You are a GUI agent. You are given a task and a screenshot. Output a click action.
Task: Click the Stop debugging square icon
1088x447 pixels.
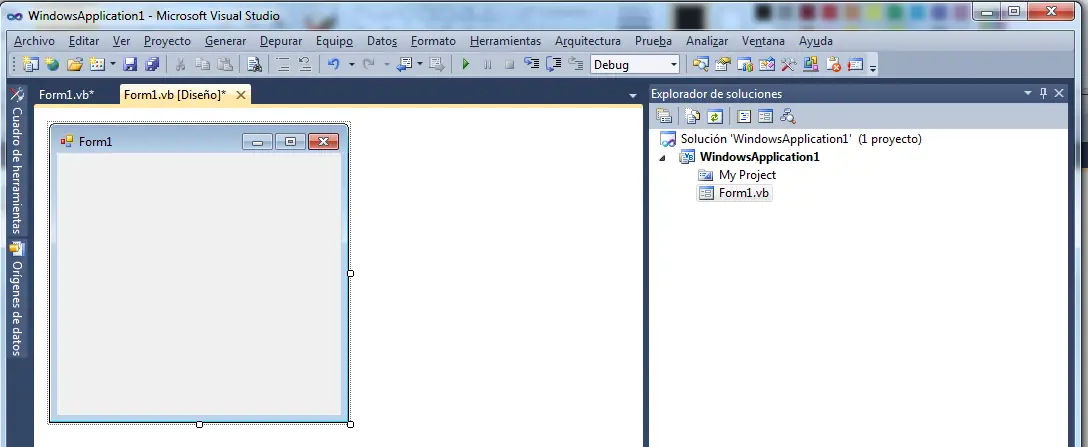pos(510,65)
